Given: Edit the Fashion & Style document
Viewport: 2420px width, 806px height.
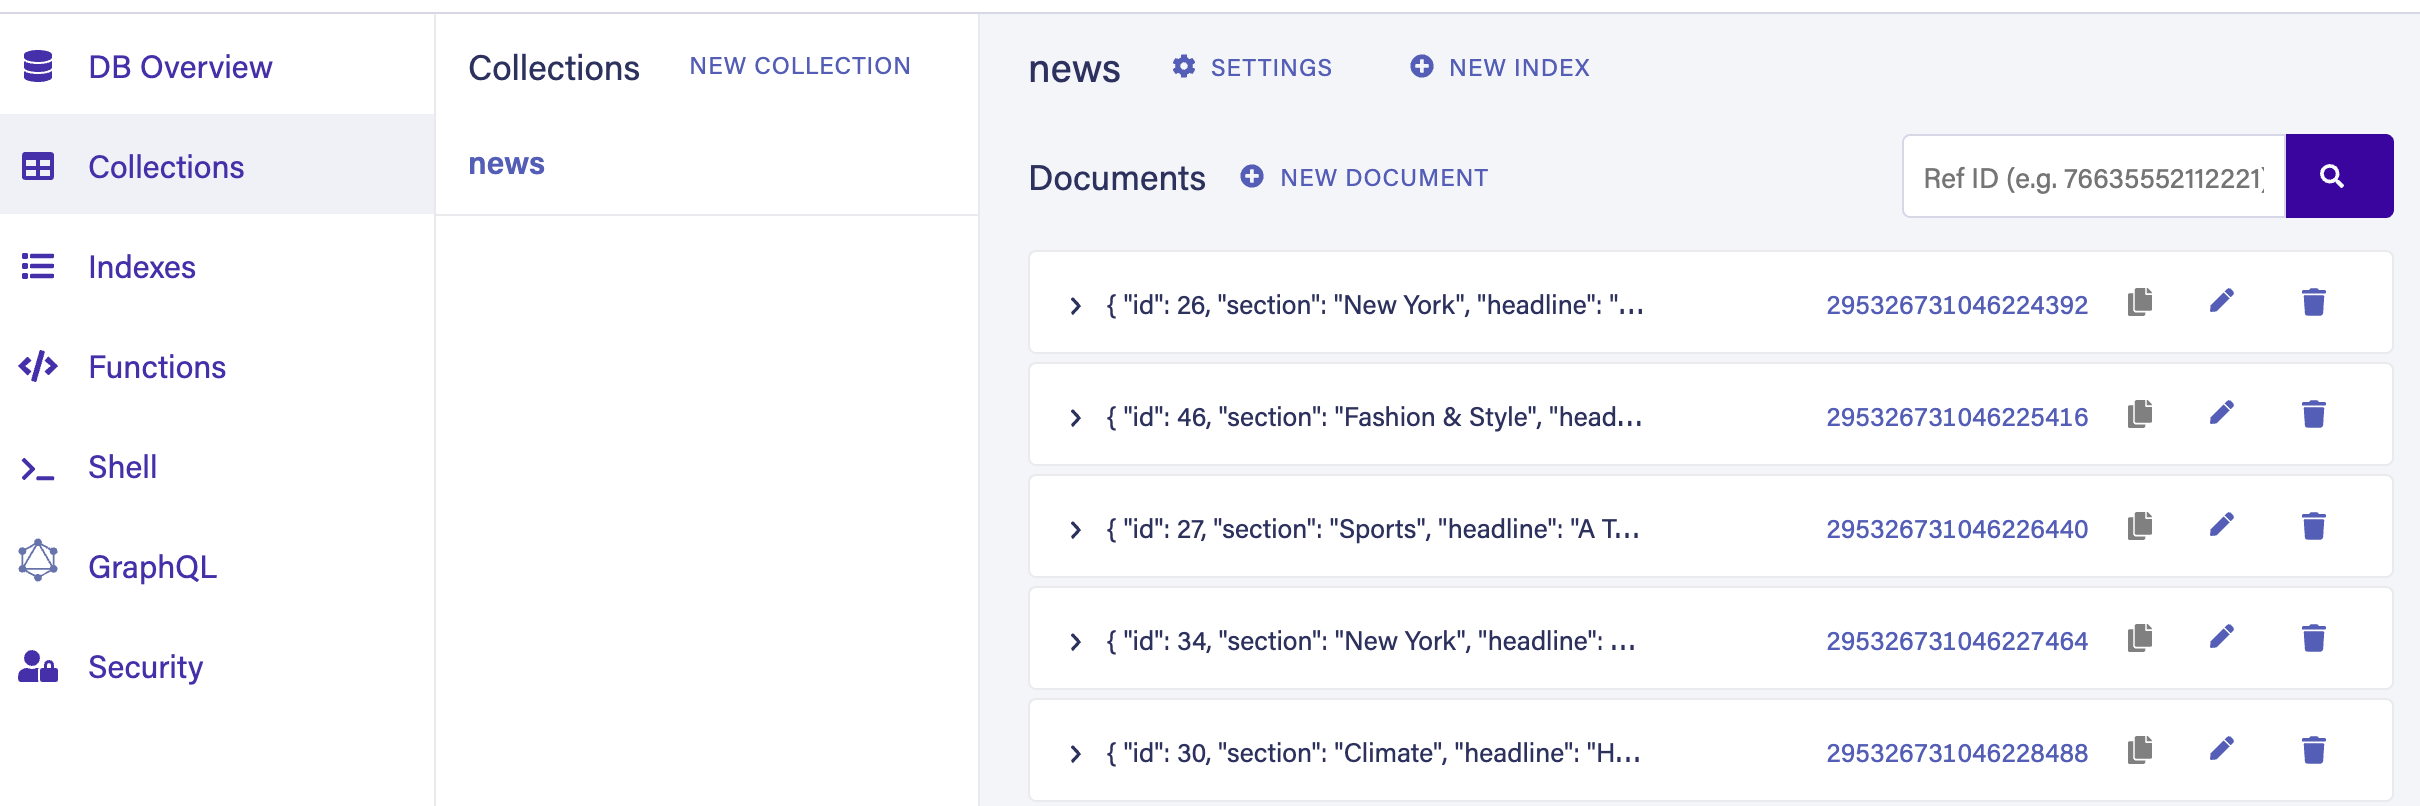Looking at the screenshot, I should 2221,414.
